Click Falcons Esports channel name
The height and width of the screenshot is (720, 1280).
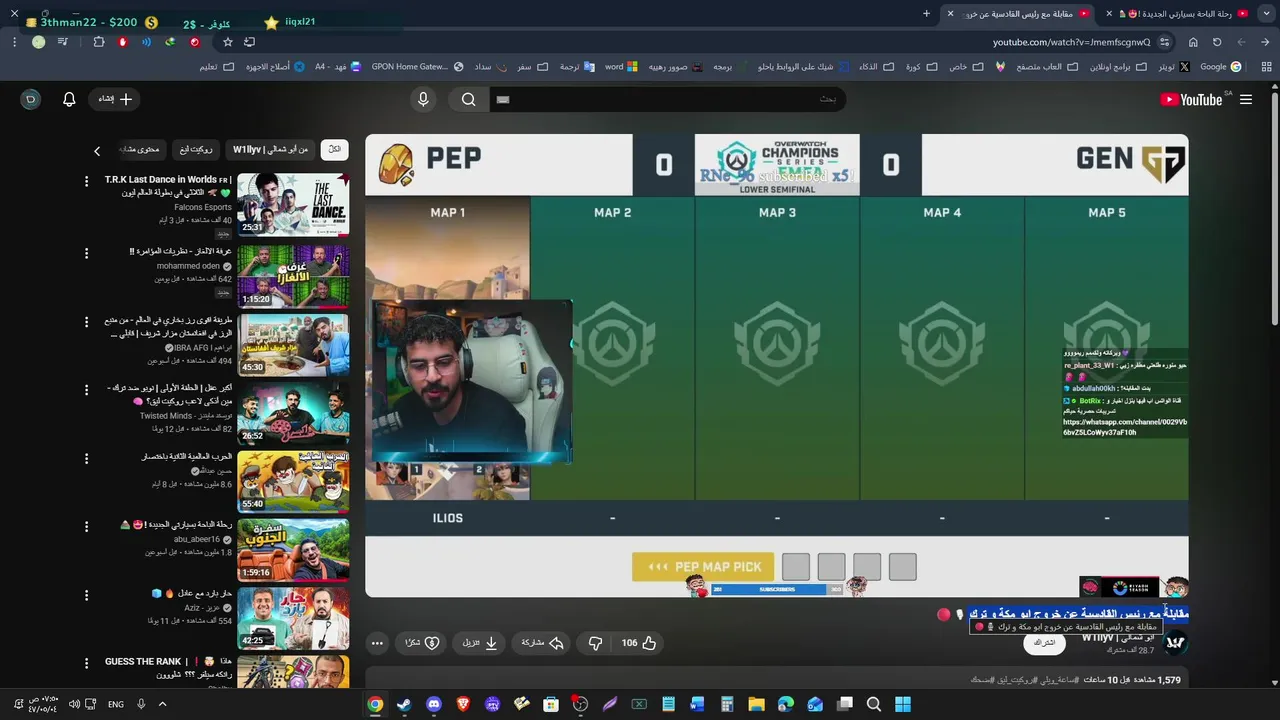(x=203, y=207)
